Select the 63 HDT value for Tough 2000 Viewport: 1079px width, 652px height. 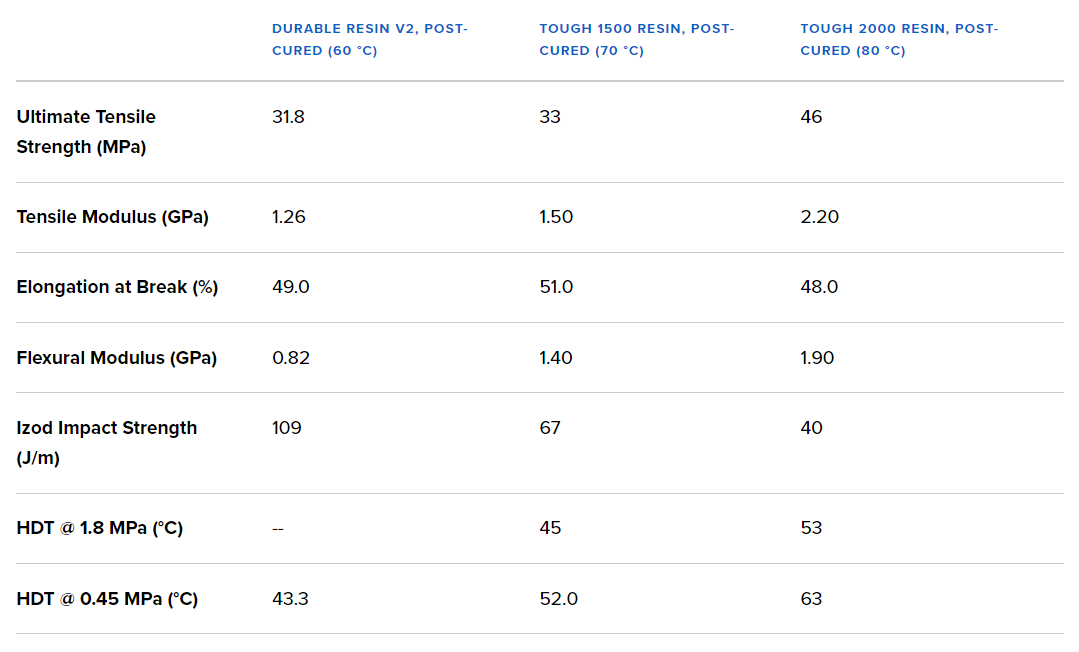click(811, 599)
